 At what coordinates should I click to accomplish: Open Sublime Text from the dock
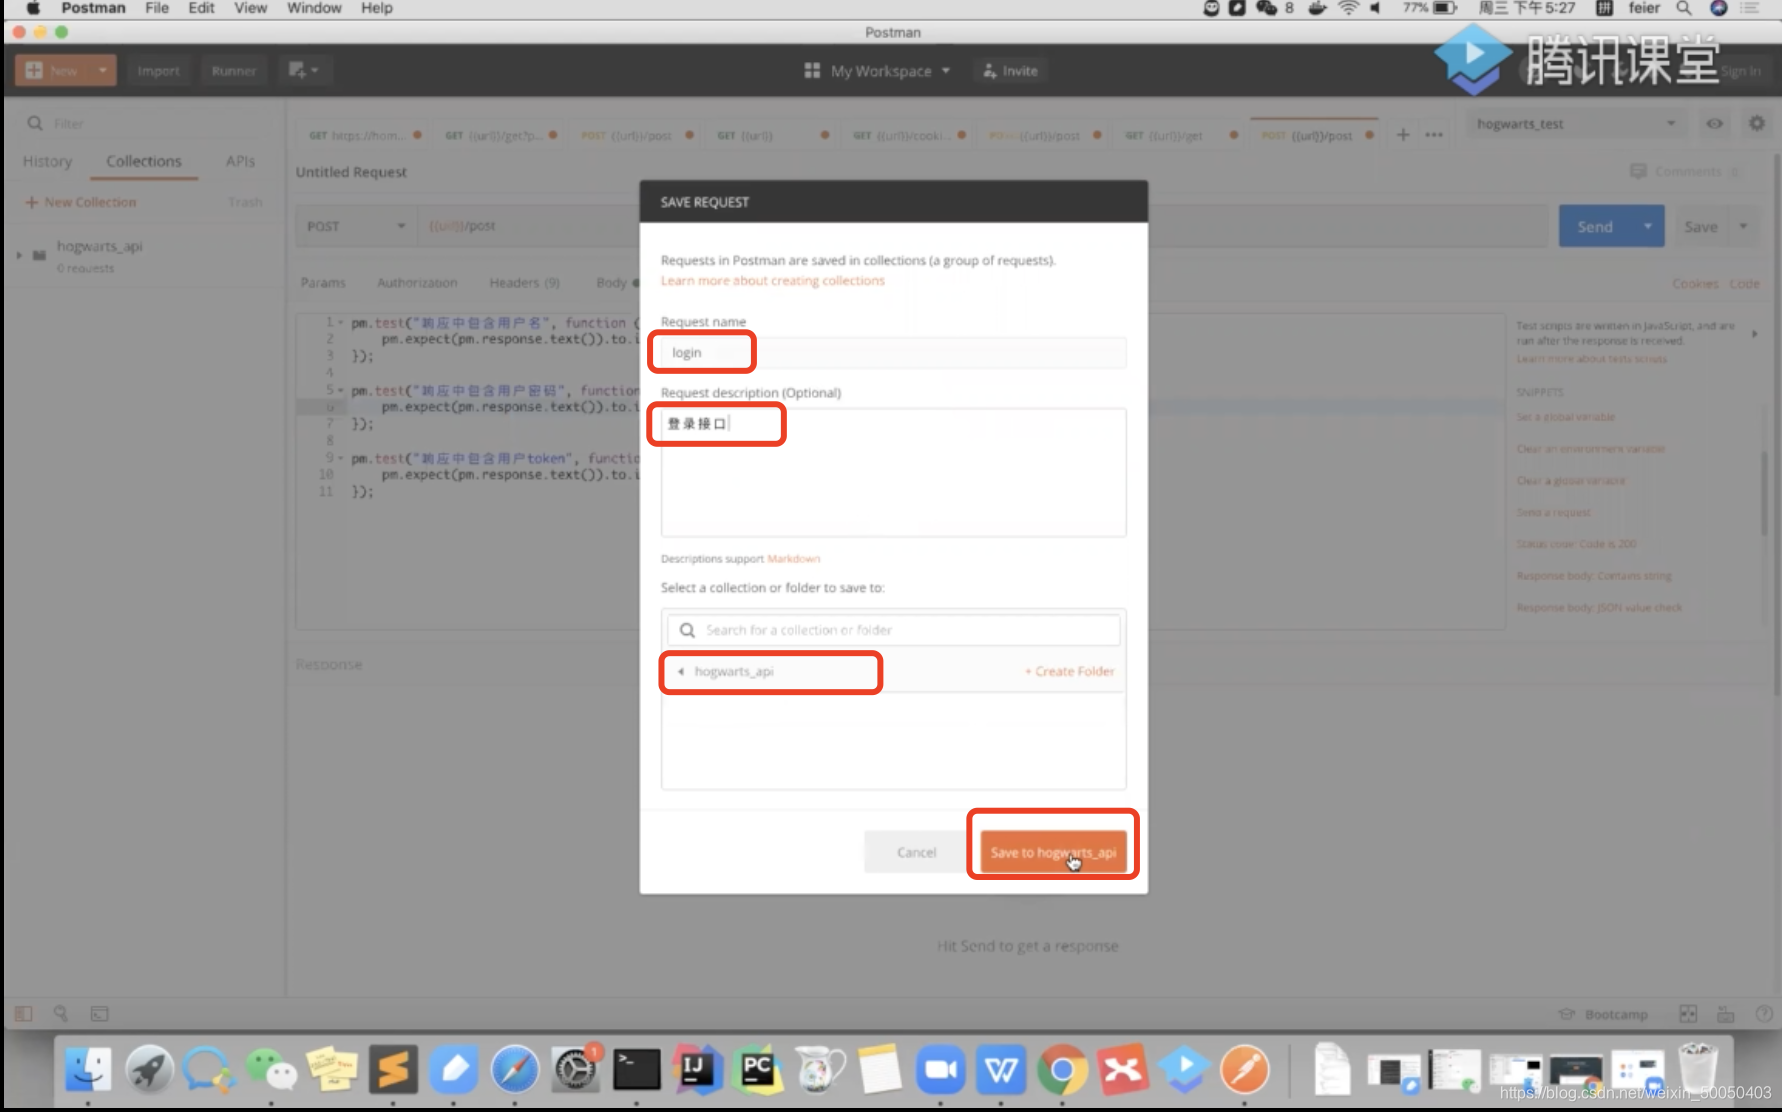pyautogui.click(x=393, y=1070)
